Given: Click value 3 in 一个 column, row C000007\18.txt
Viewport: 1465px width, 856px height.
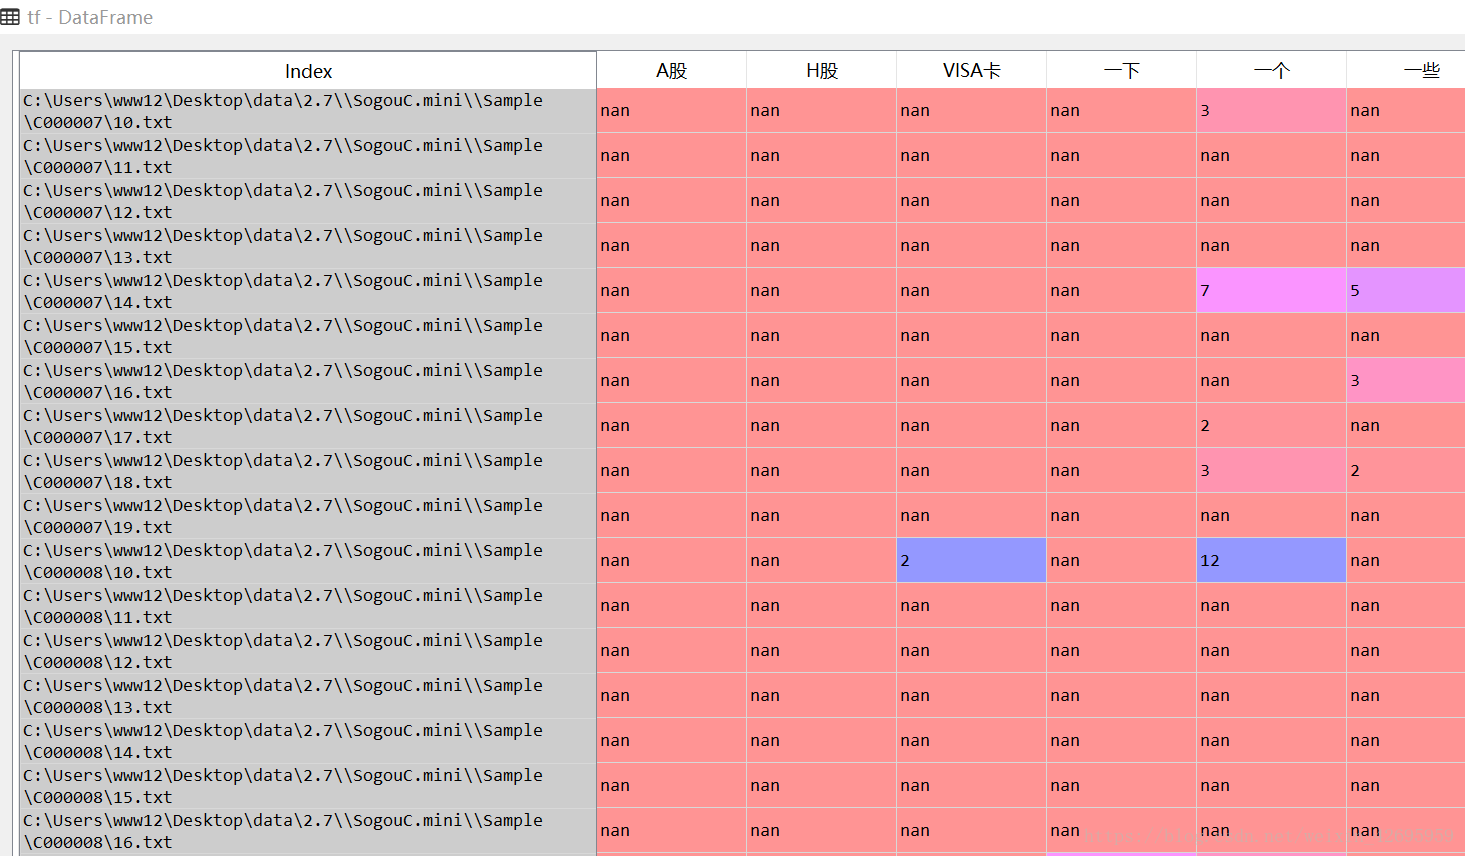Looking at the screenshot, I should (x=1272, y=471).
